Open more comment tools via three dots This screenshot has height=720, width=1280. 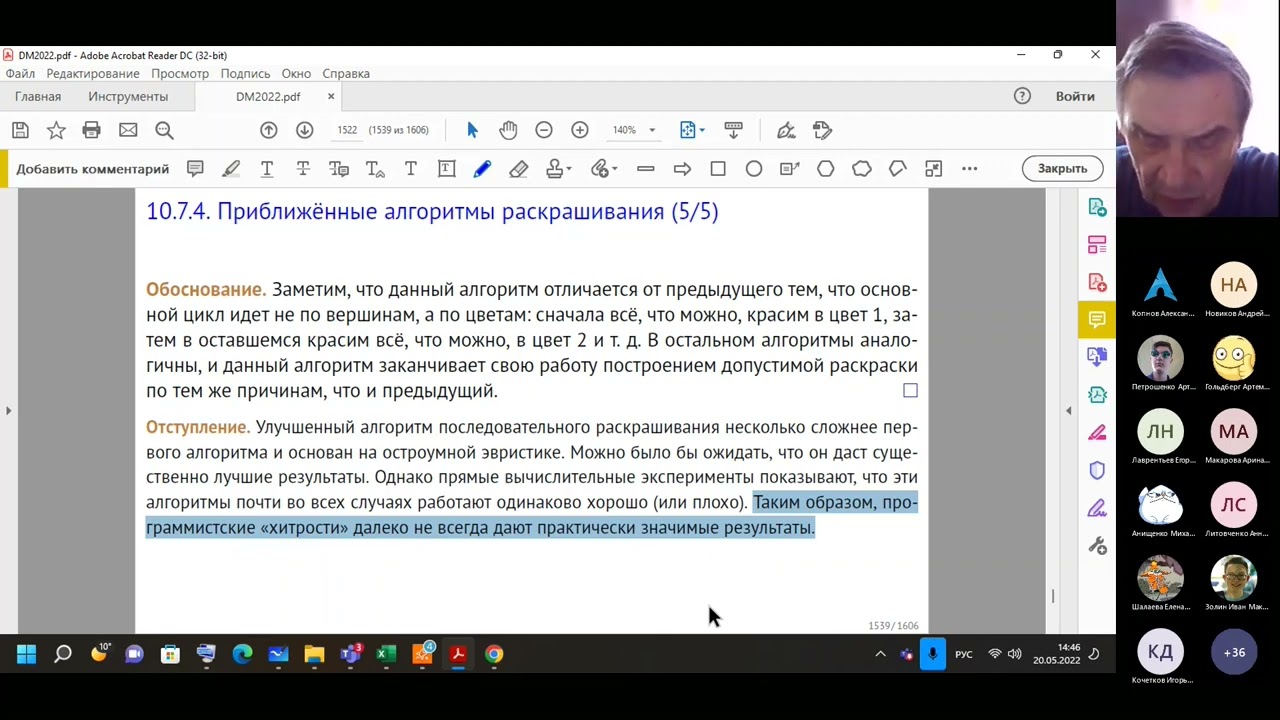pyautogui.click(x=970, y=169)
